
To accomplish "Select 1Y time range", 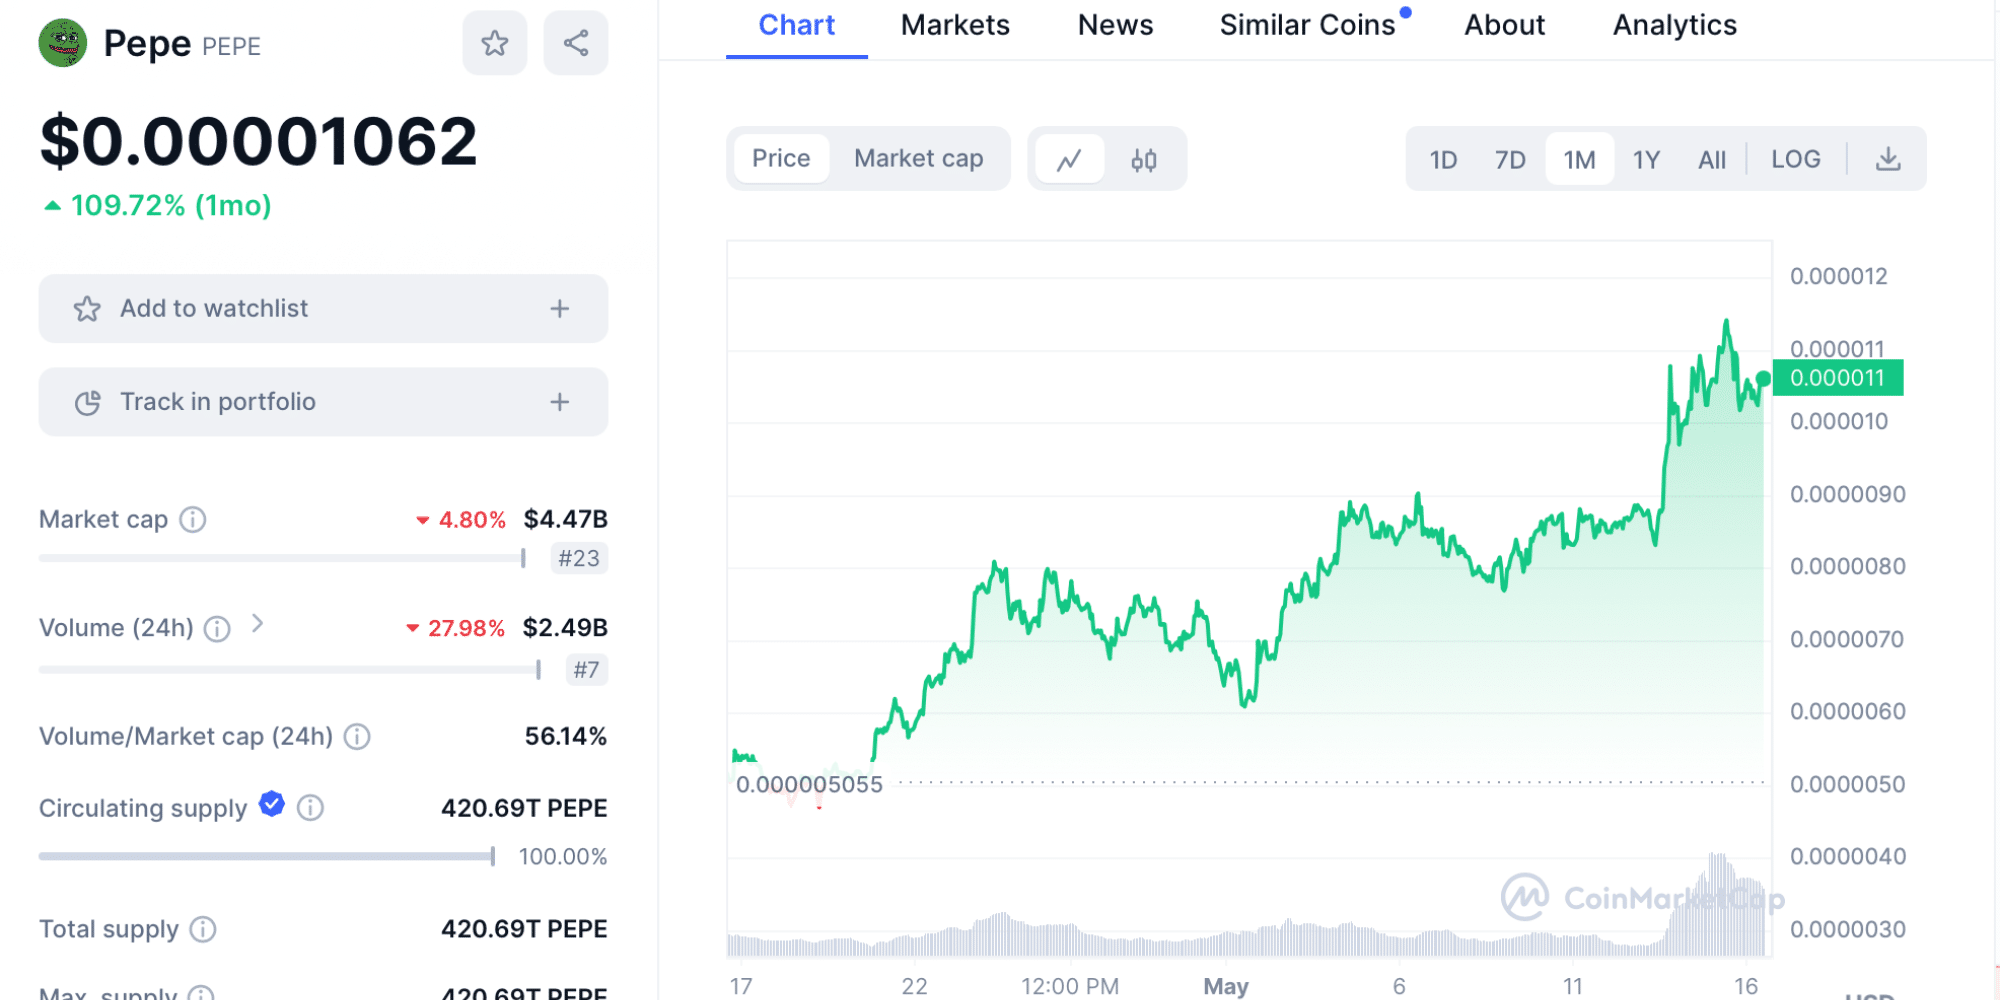I will pyautogui.click(x=1646, y=159).
